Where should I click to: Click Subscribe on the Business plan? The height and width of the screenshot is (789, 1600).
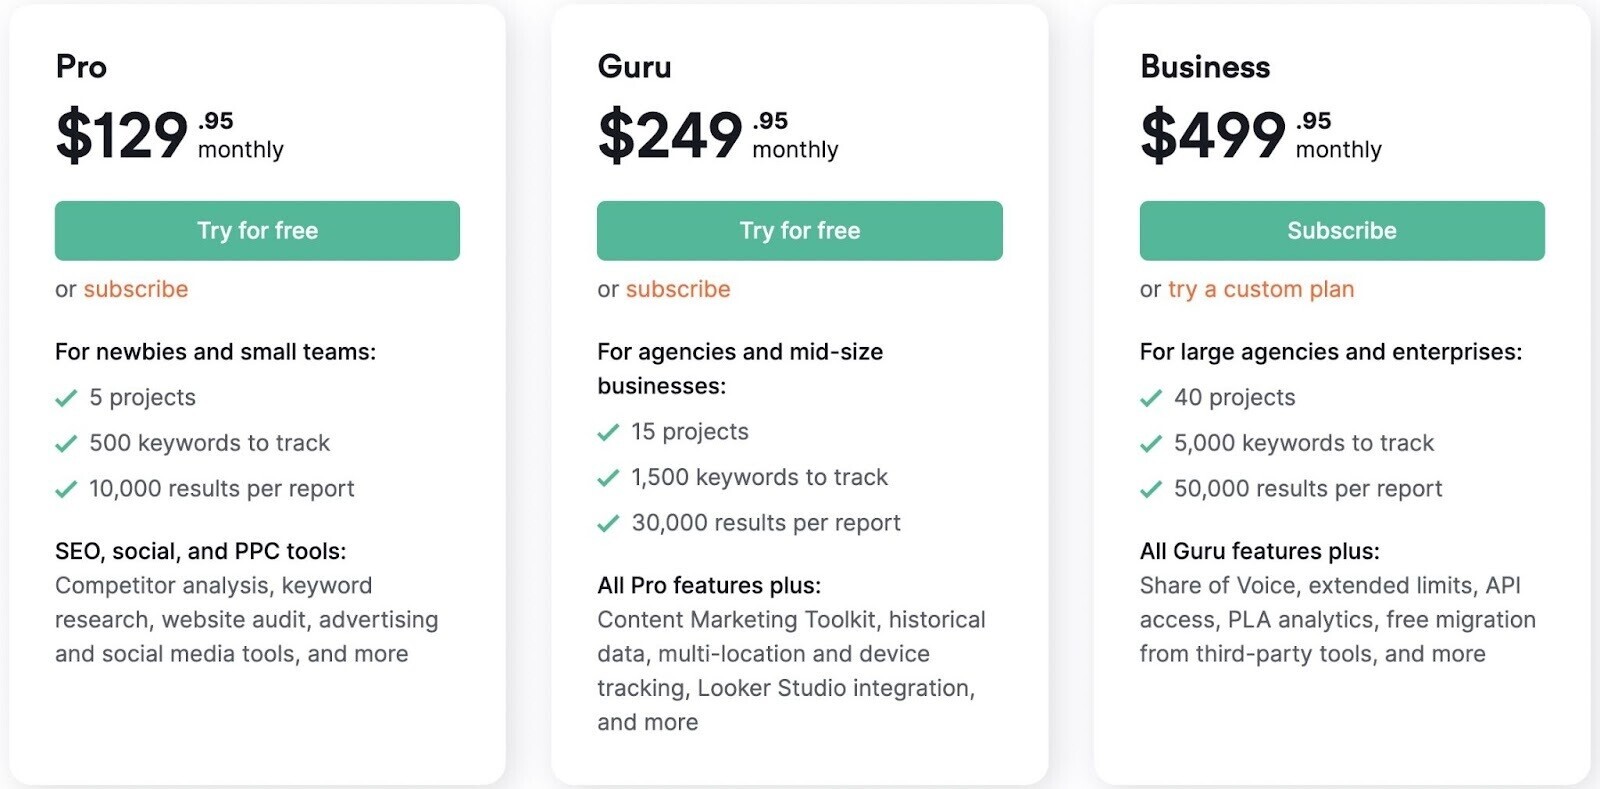(x=1340, y=231)
